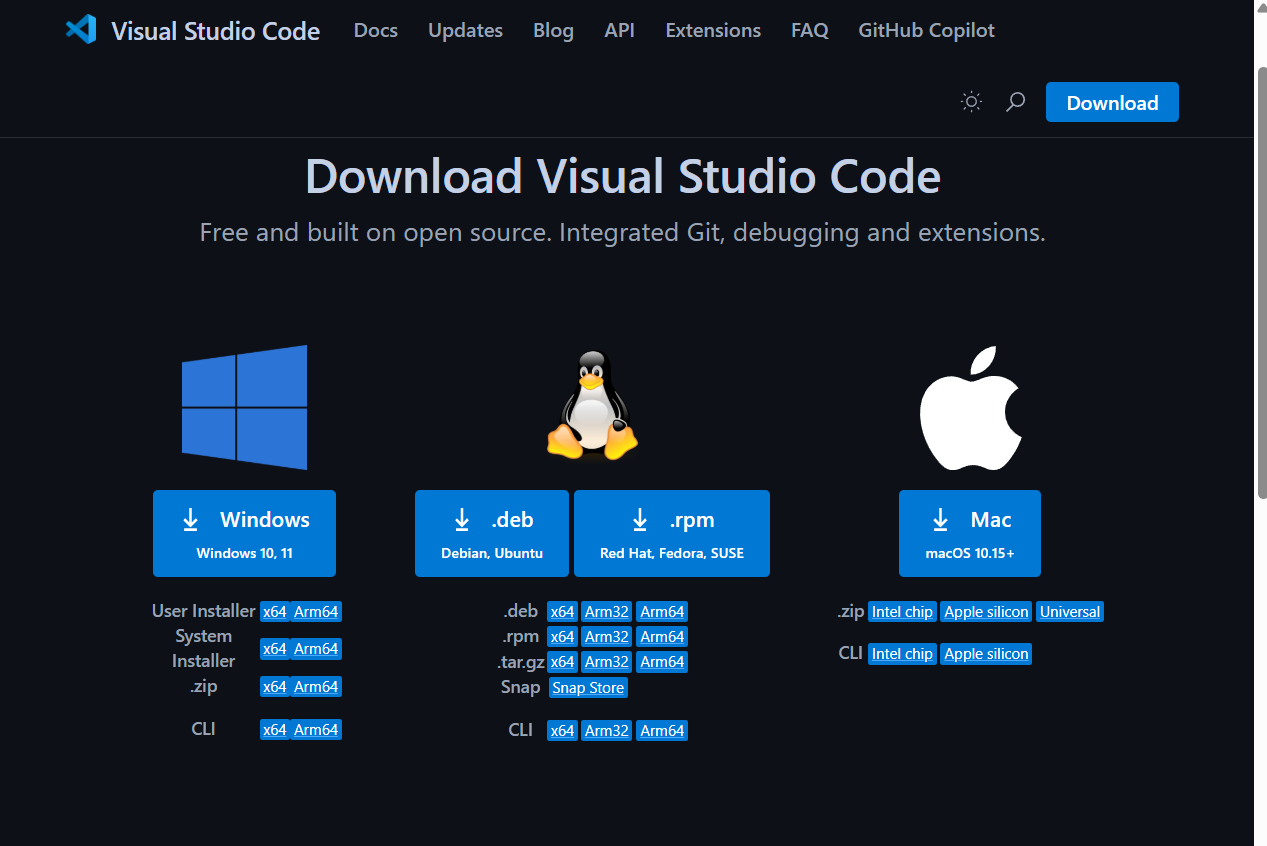Choose Mac .zip Universal link
Screen dimensions: 1267x846
point(1069,612)
